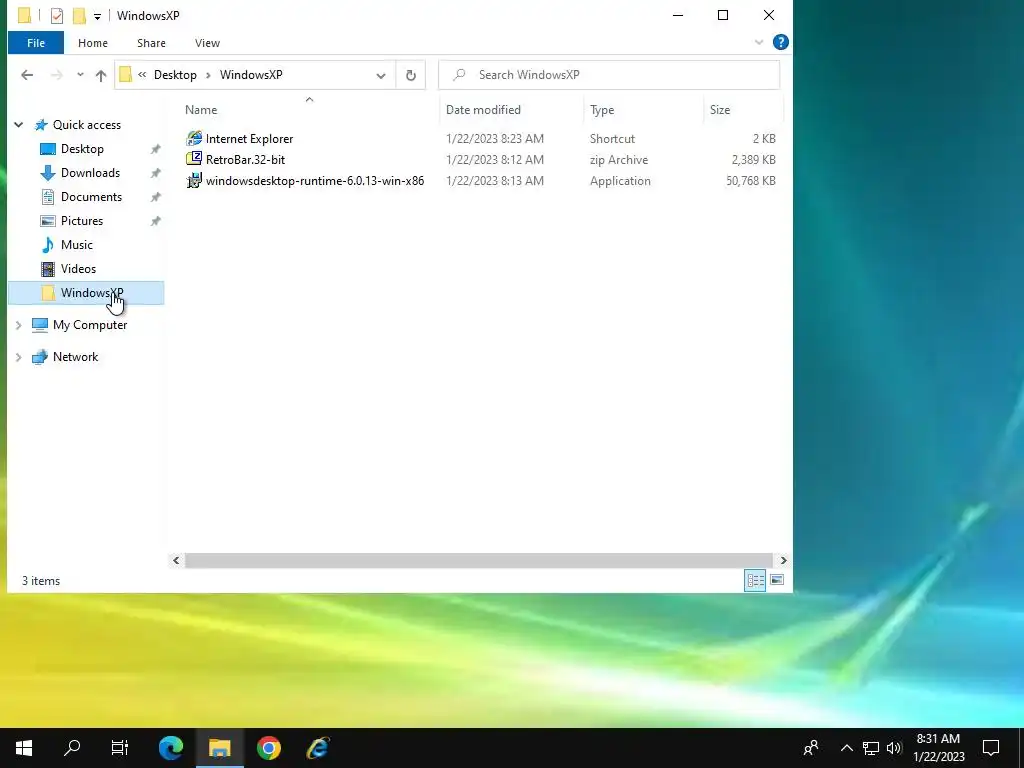Expand the ribbon with the chevron
Screen dimensions: 1024x768
(x=759, y=42)
